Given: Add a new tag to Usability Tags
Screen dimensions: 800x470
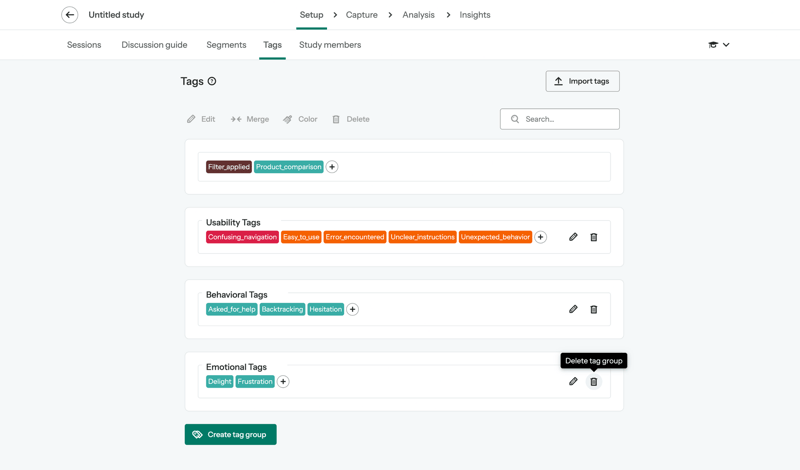Looking at the screenshot, I should 540,237.
